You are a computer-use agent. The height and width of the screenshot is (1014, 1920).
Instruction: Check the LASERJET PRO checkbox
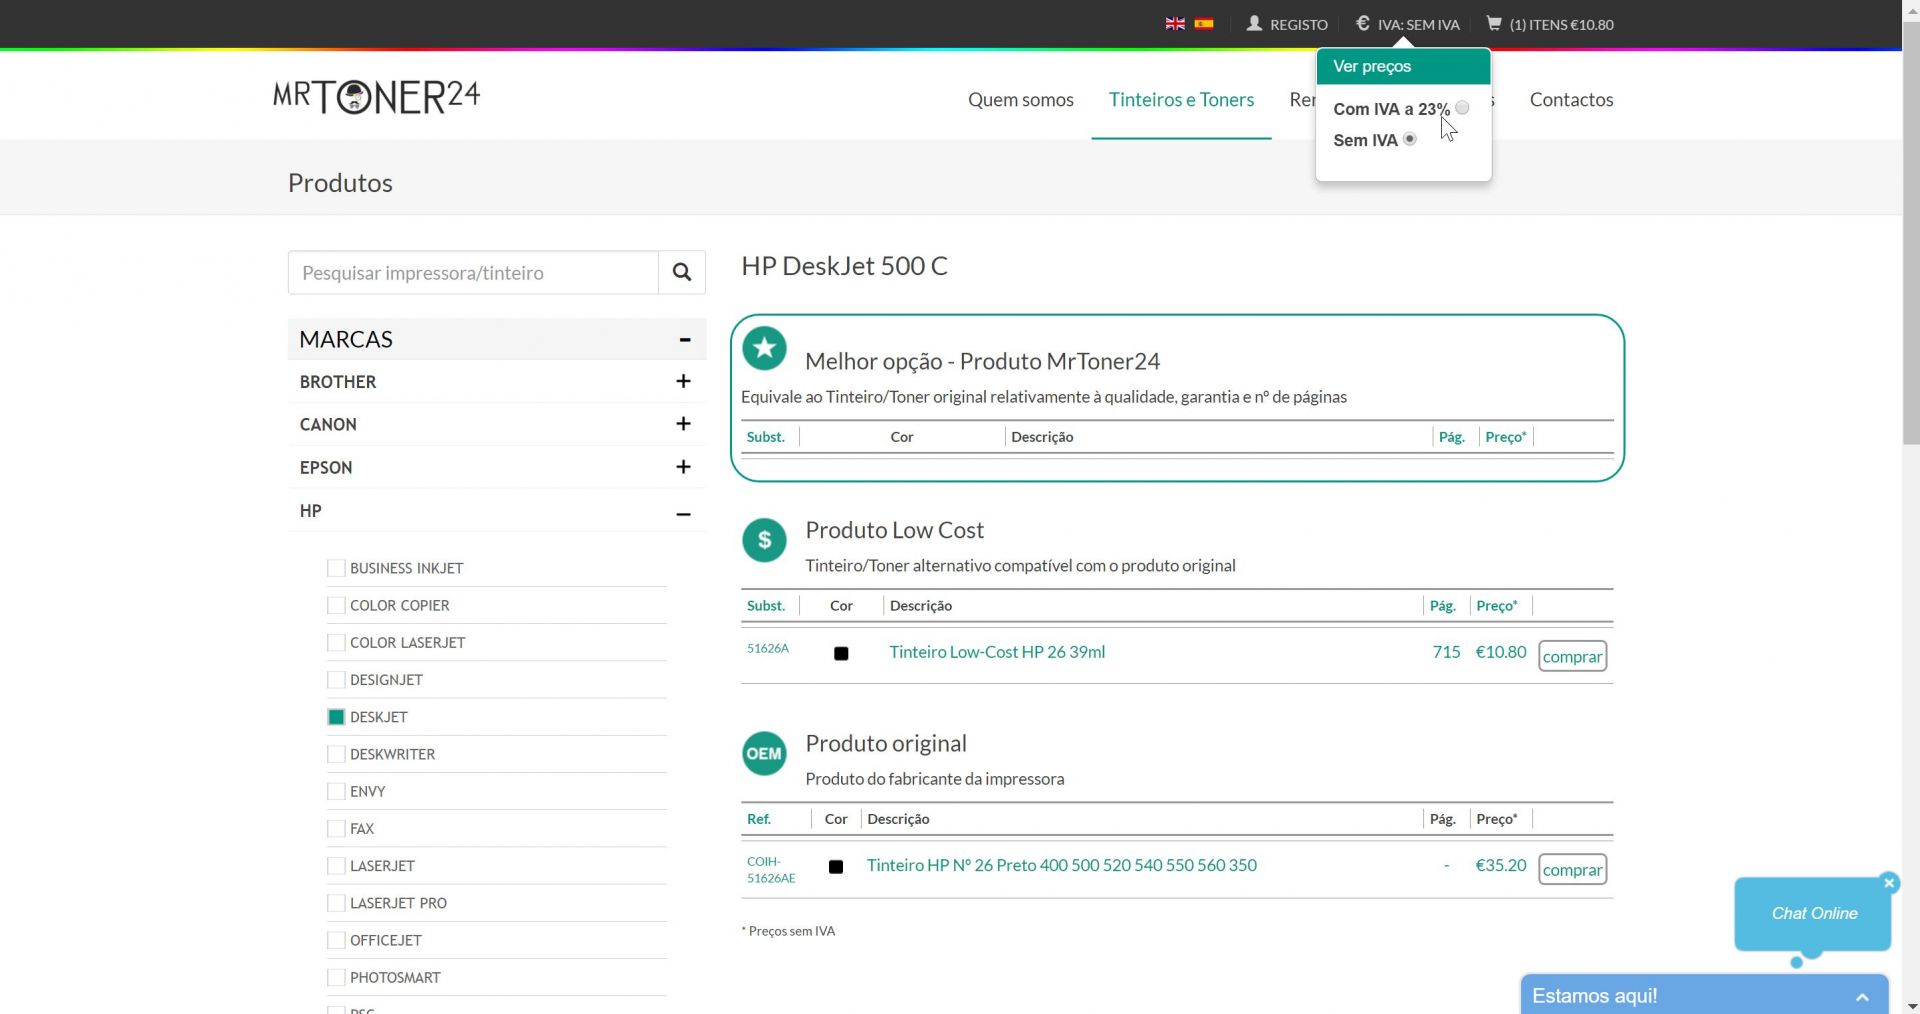336,903
